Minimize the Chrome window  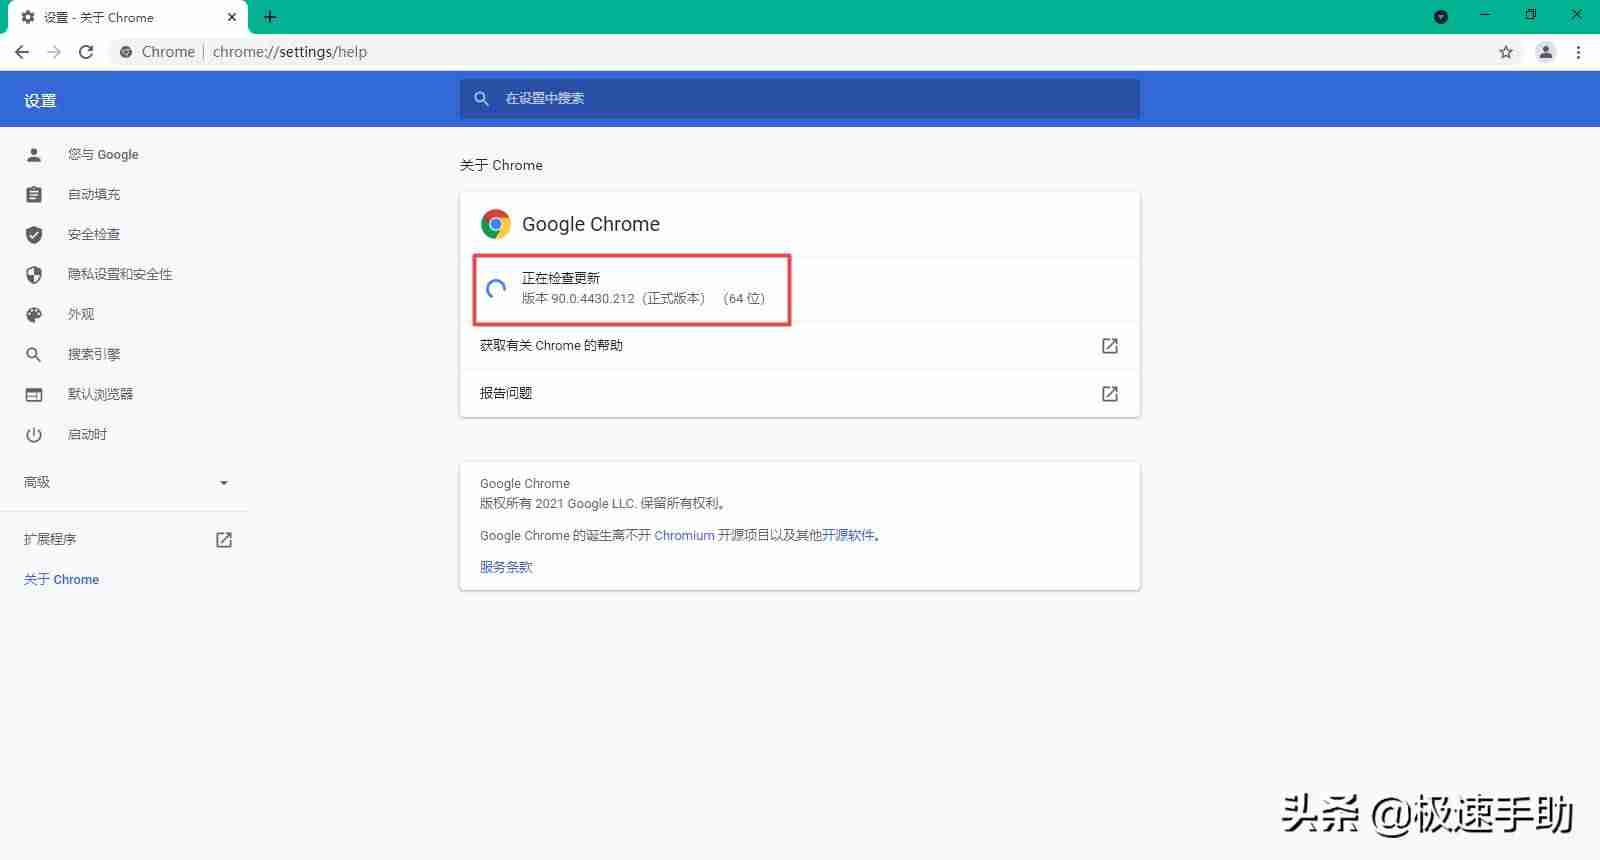[x=1485, y=15]
